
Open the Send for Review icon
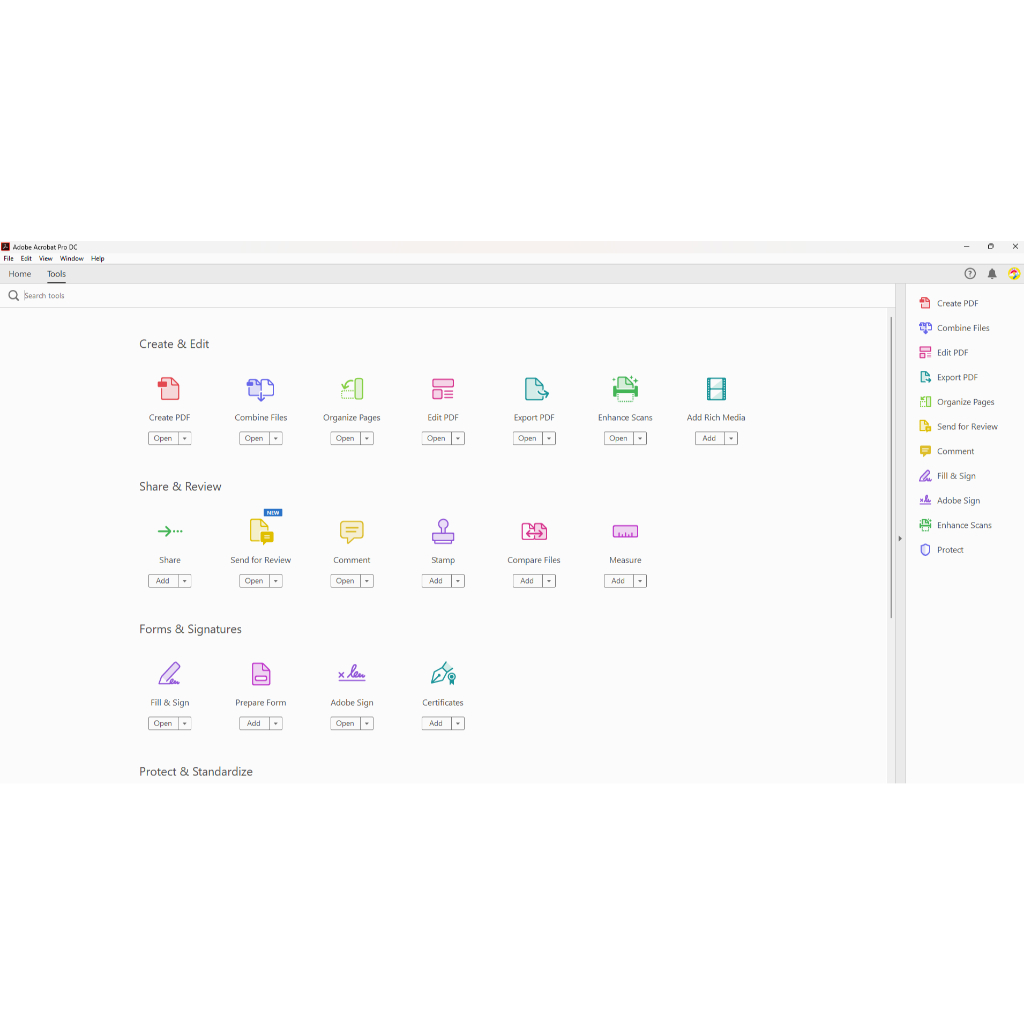(x=261, y=531)
